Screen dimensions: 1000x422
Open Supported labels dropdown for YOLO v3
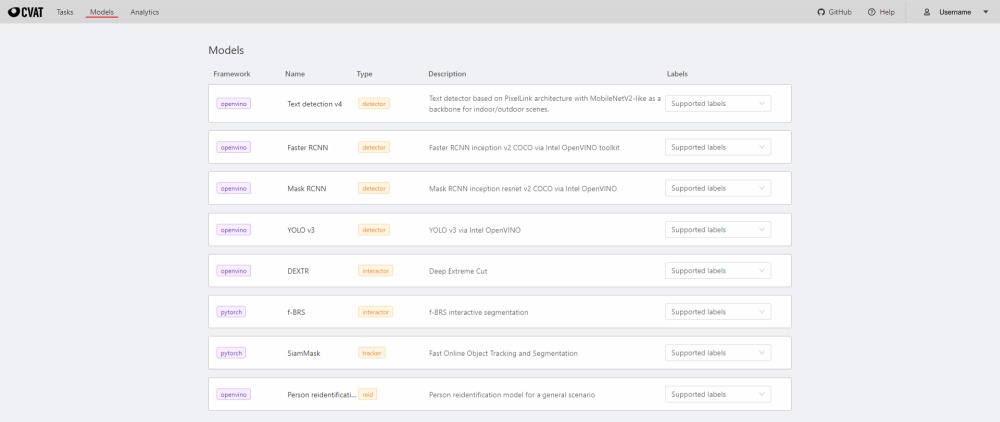pos(717,229)
